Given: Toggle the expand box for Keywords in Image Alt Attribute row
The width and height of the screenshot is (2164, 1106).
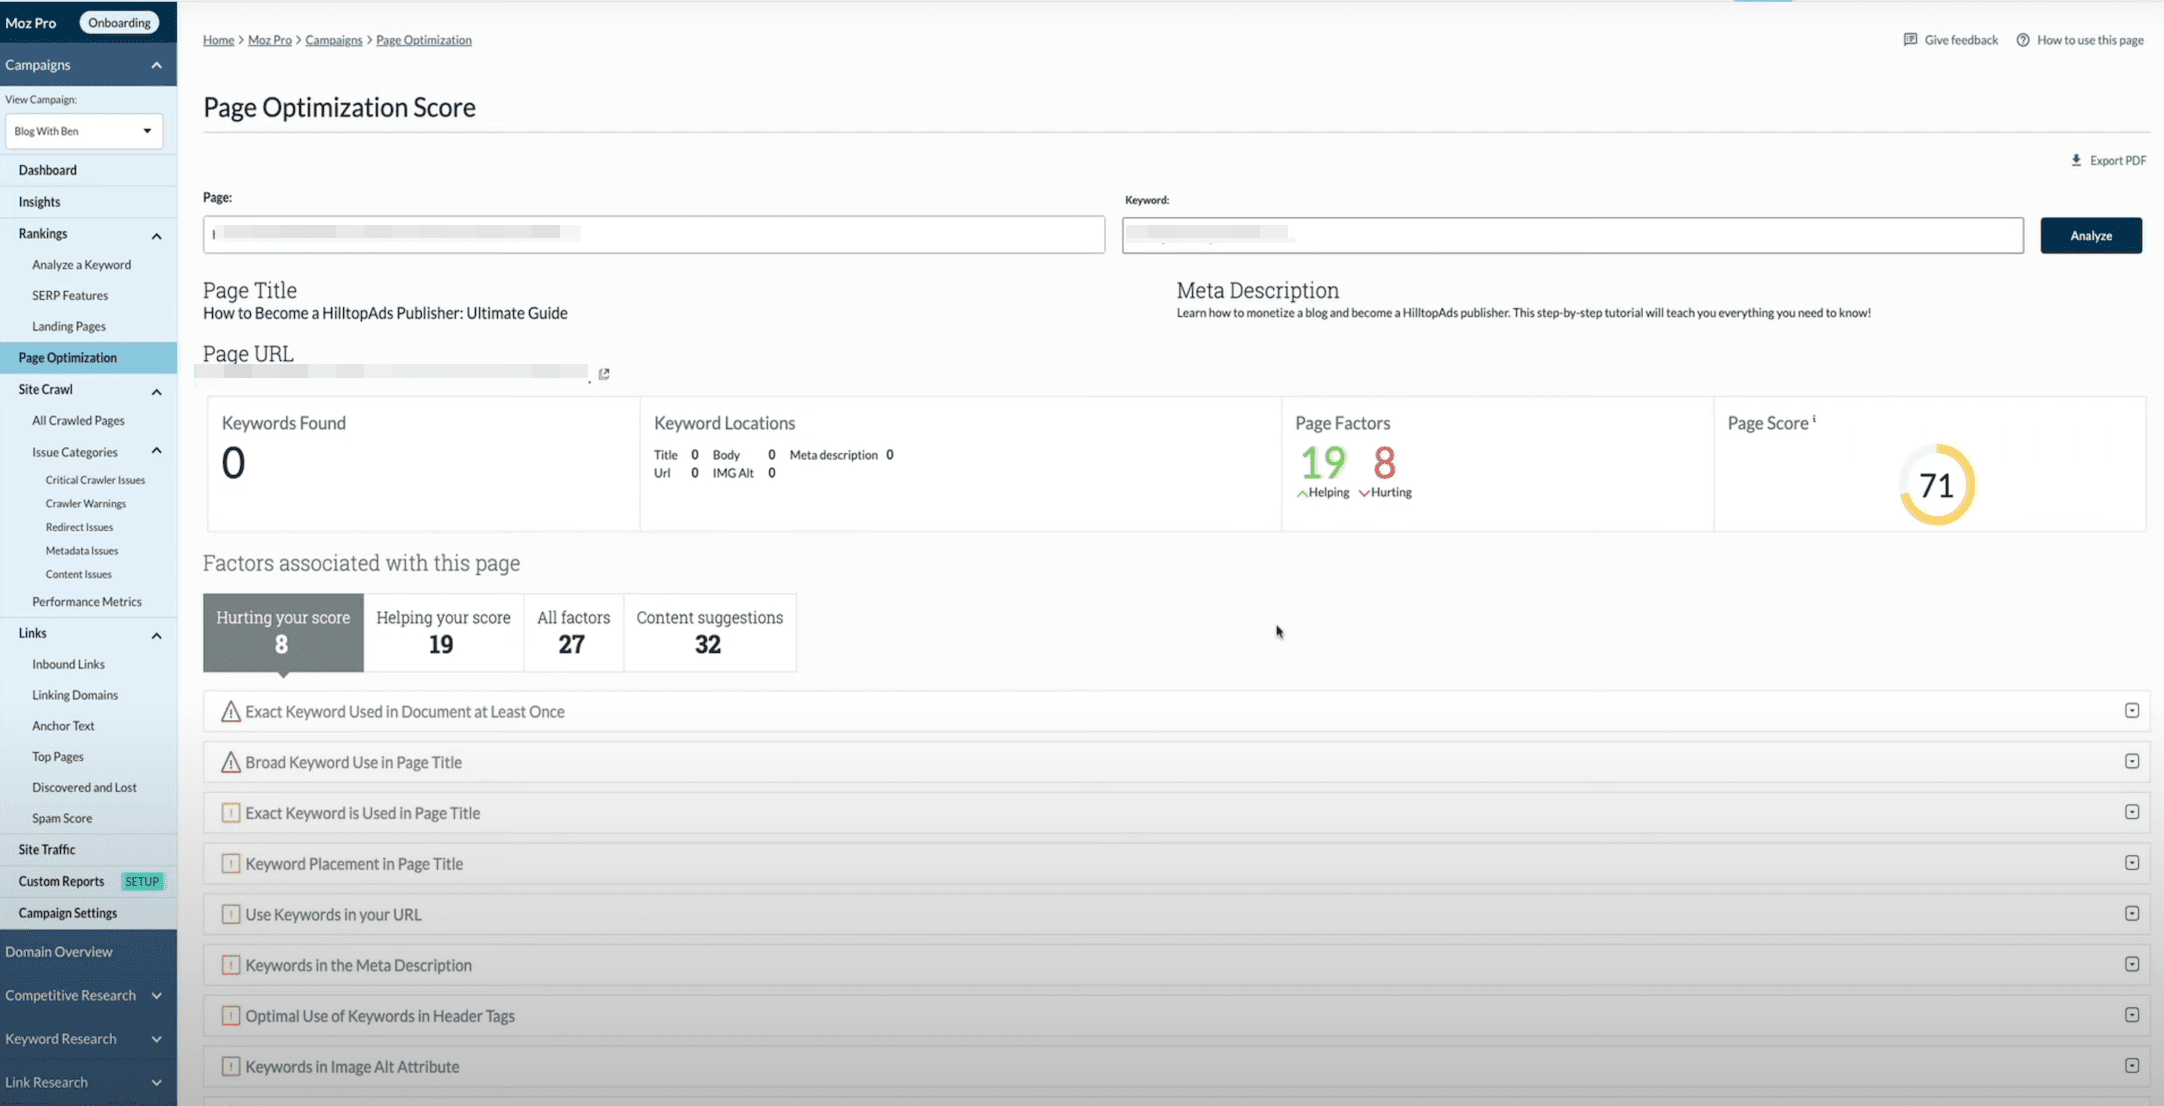Looking at the screenshot, I should (2132, 1066).
